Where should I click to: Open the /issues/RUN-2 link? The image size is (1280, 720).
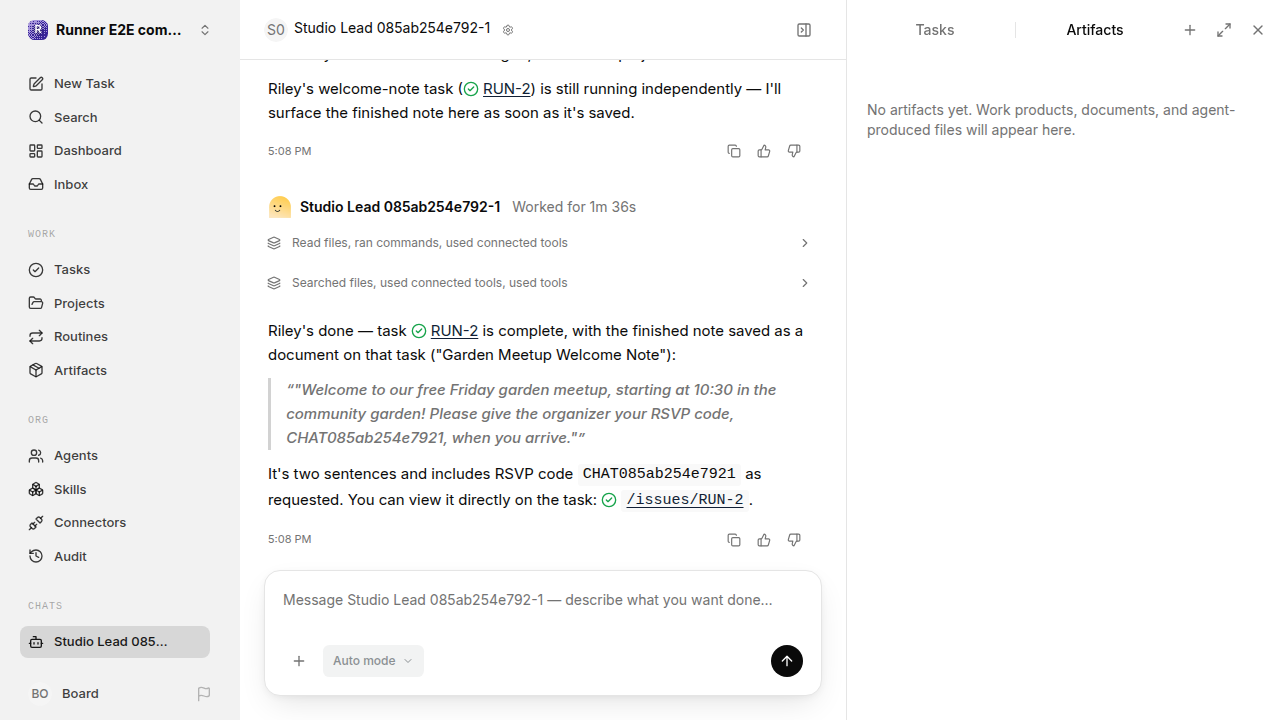pyautogui.click(x=685, y=500)
